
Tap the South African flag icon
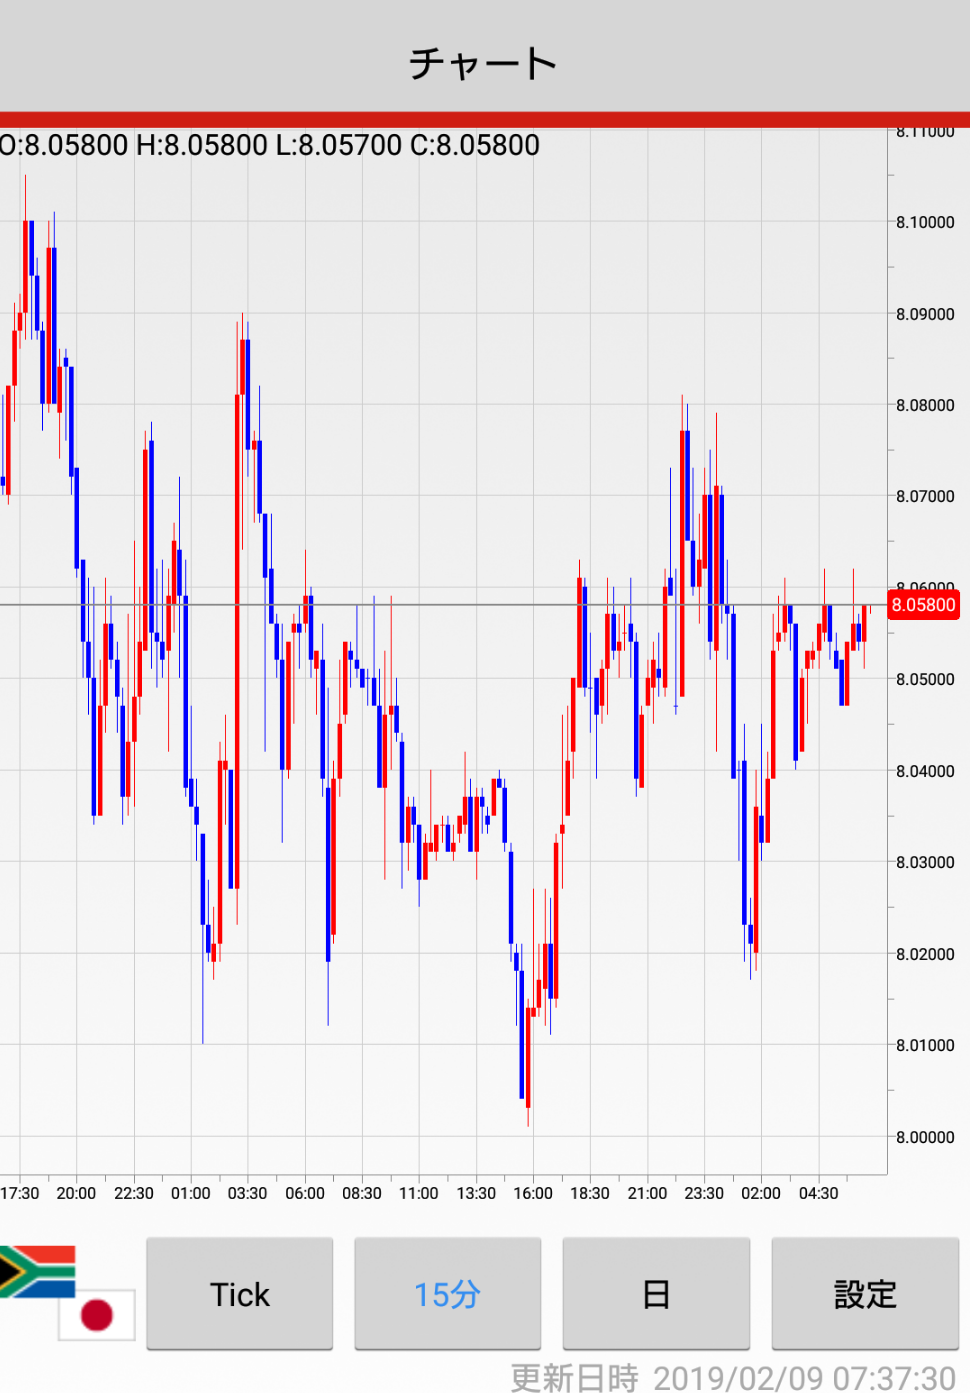tap(38, 1271)
